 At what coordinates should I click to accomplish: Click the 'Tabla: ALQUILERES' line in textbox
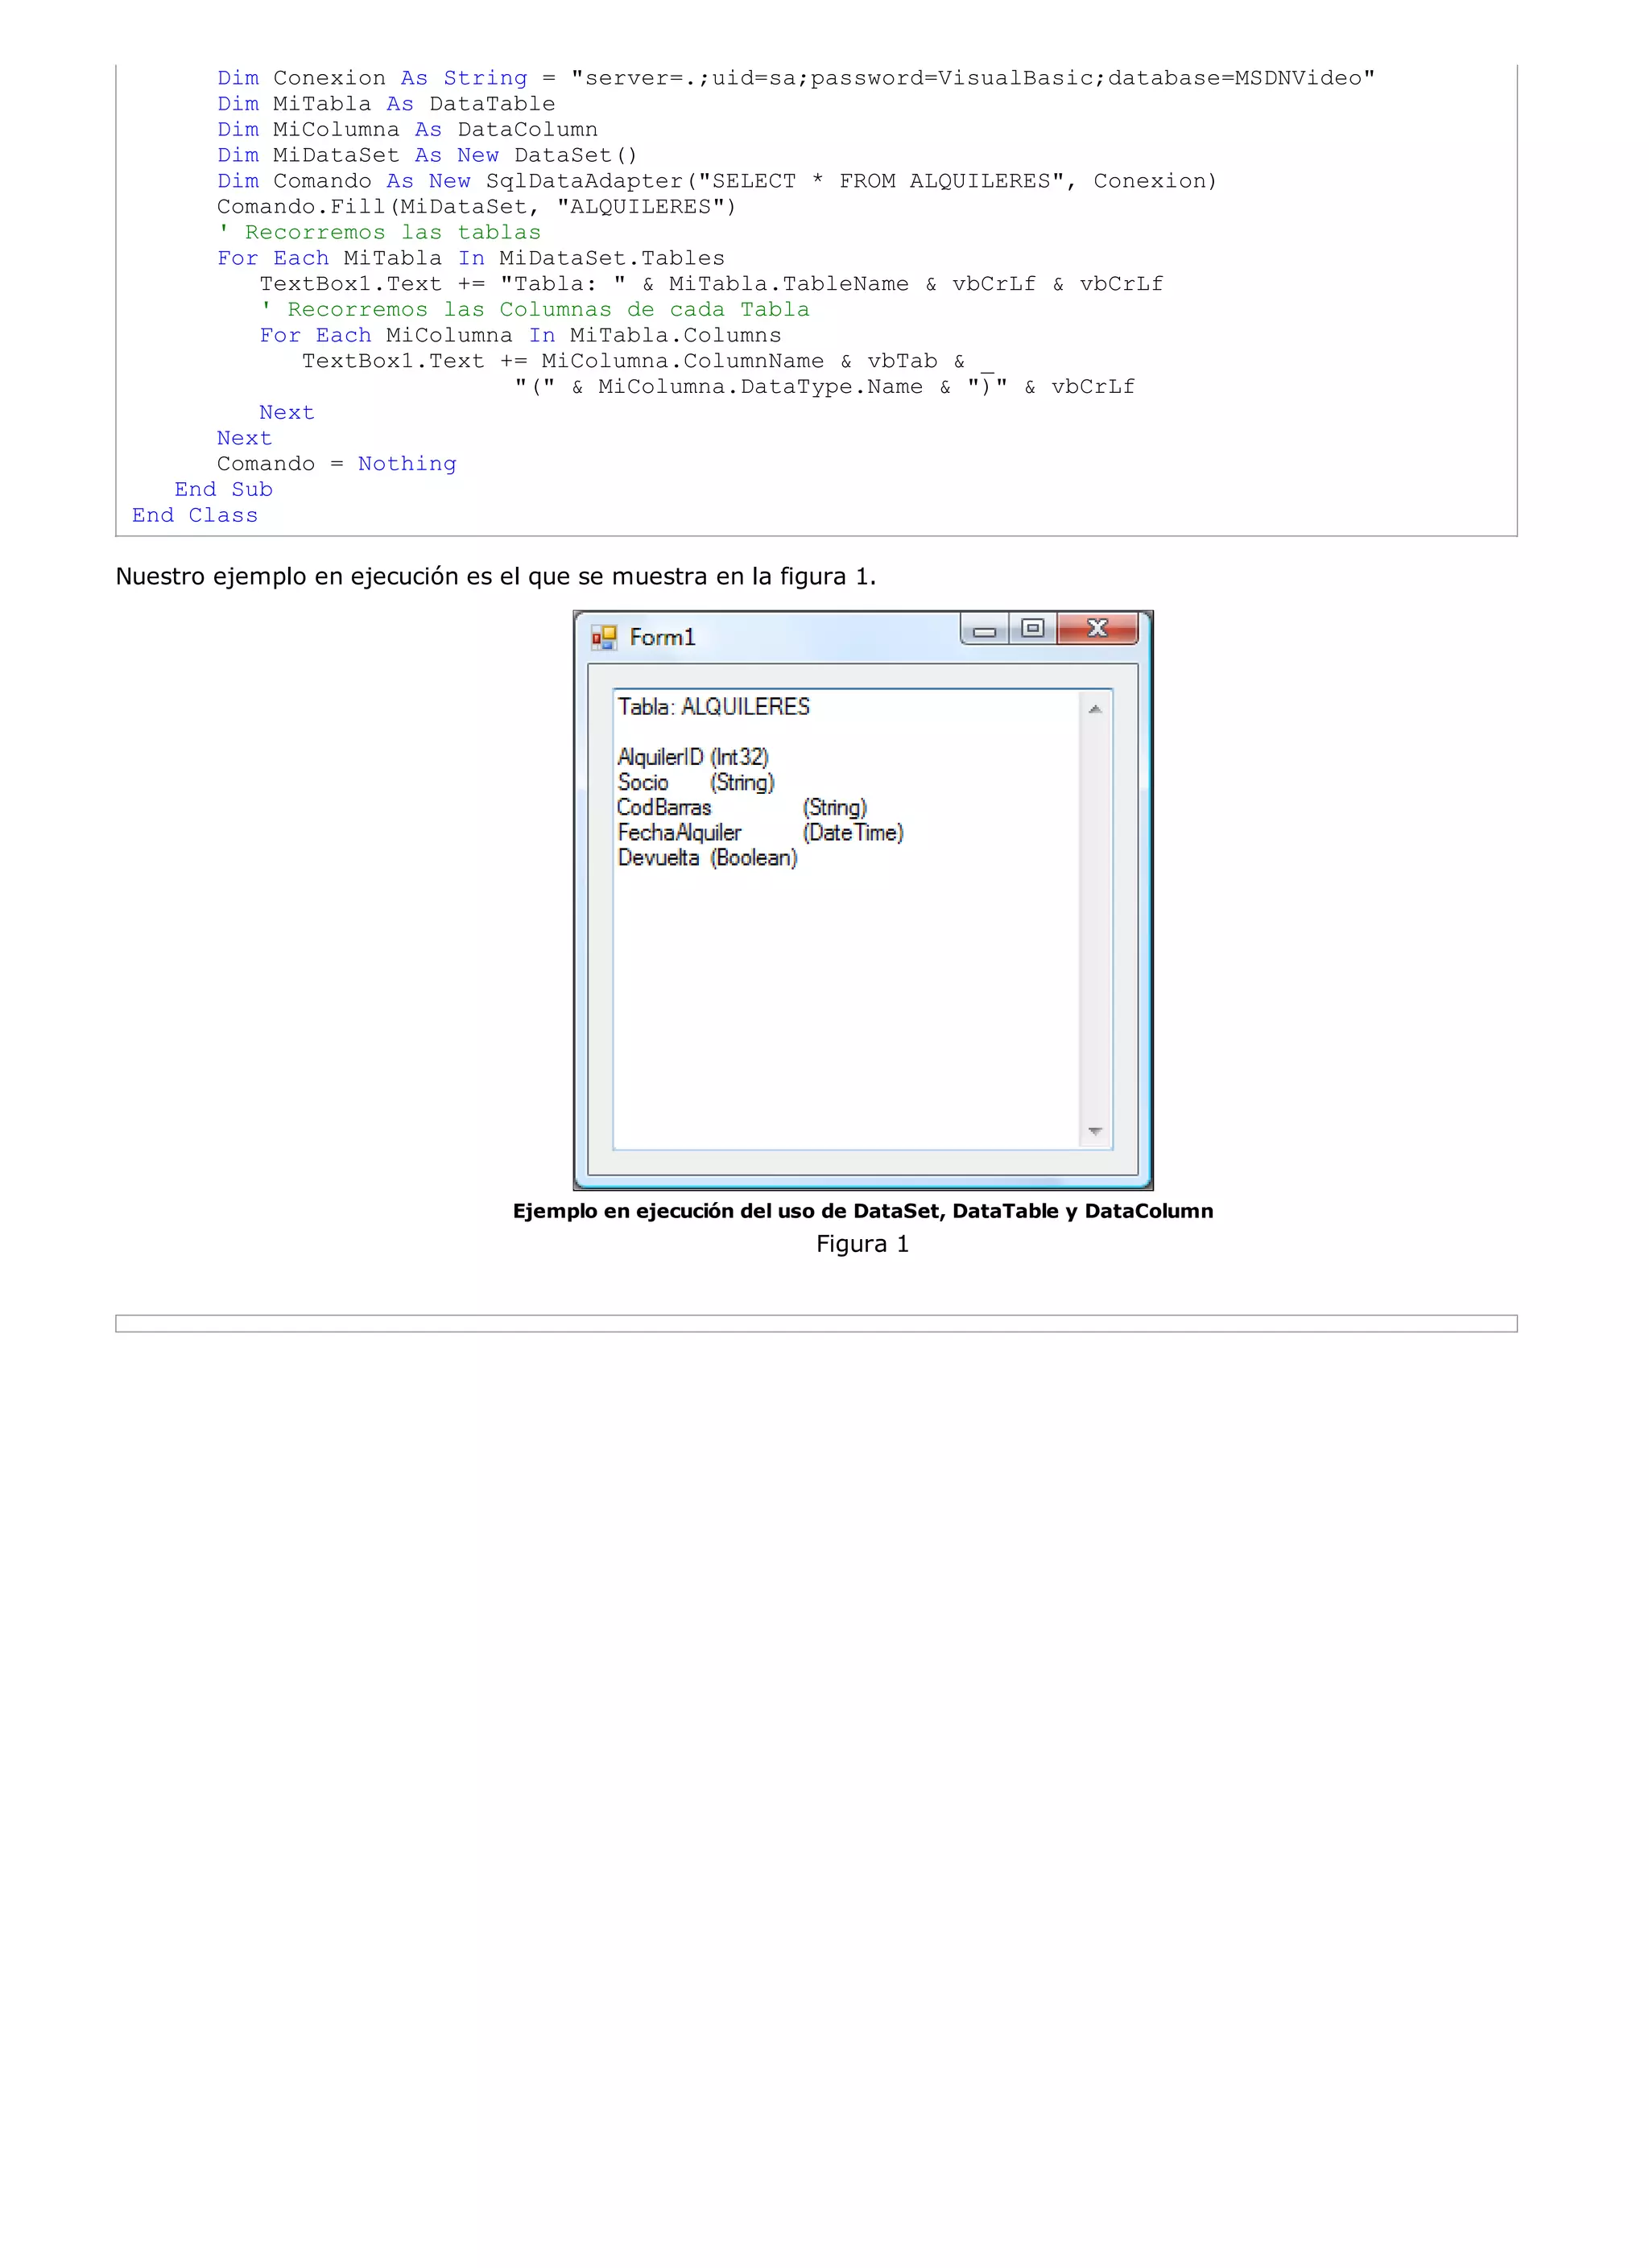click(x=714, y=707)
